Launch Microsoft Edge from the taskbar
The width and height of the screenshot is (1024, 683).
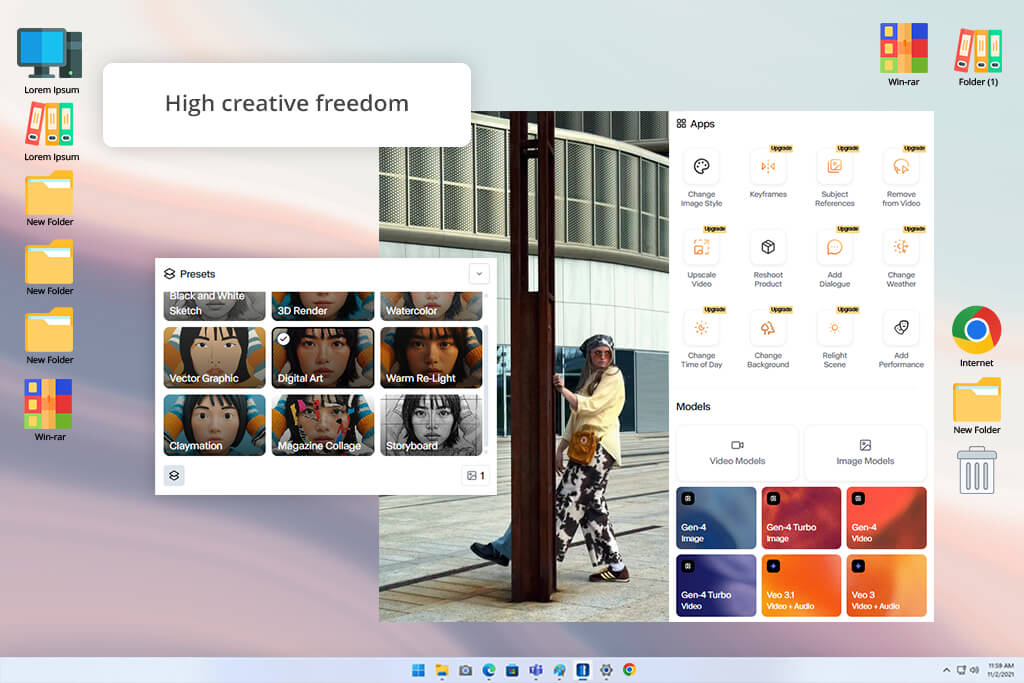tap(488, 670)
